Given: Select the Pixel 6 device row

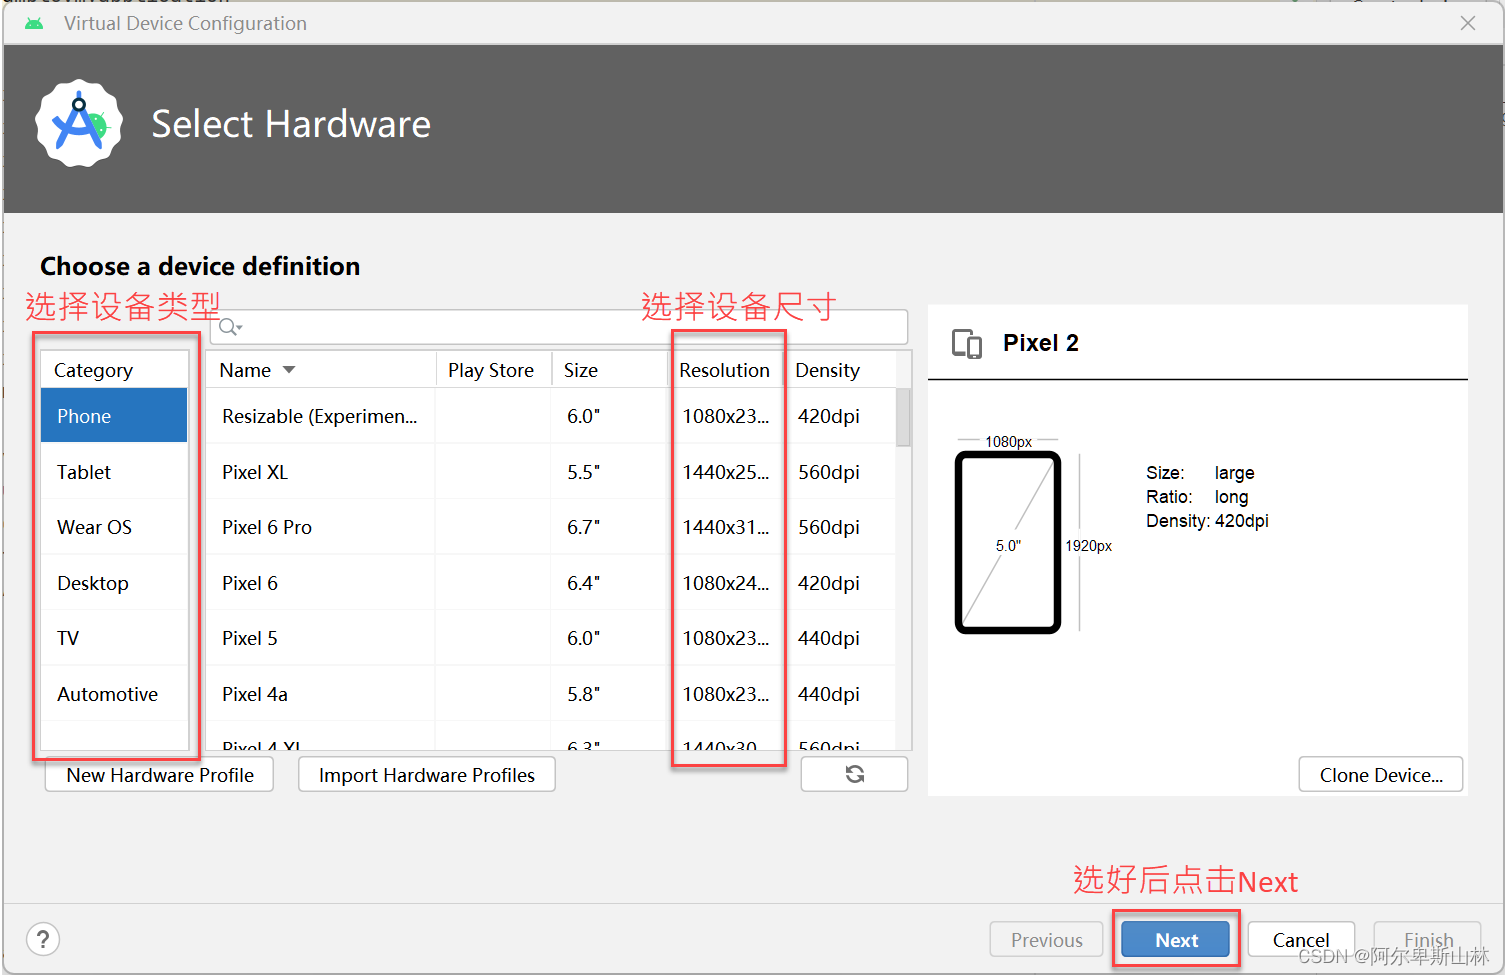Looking at the screenshot, I should 551,583.
